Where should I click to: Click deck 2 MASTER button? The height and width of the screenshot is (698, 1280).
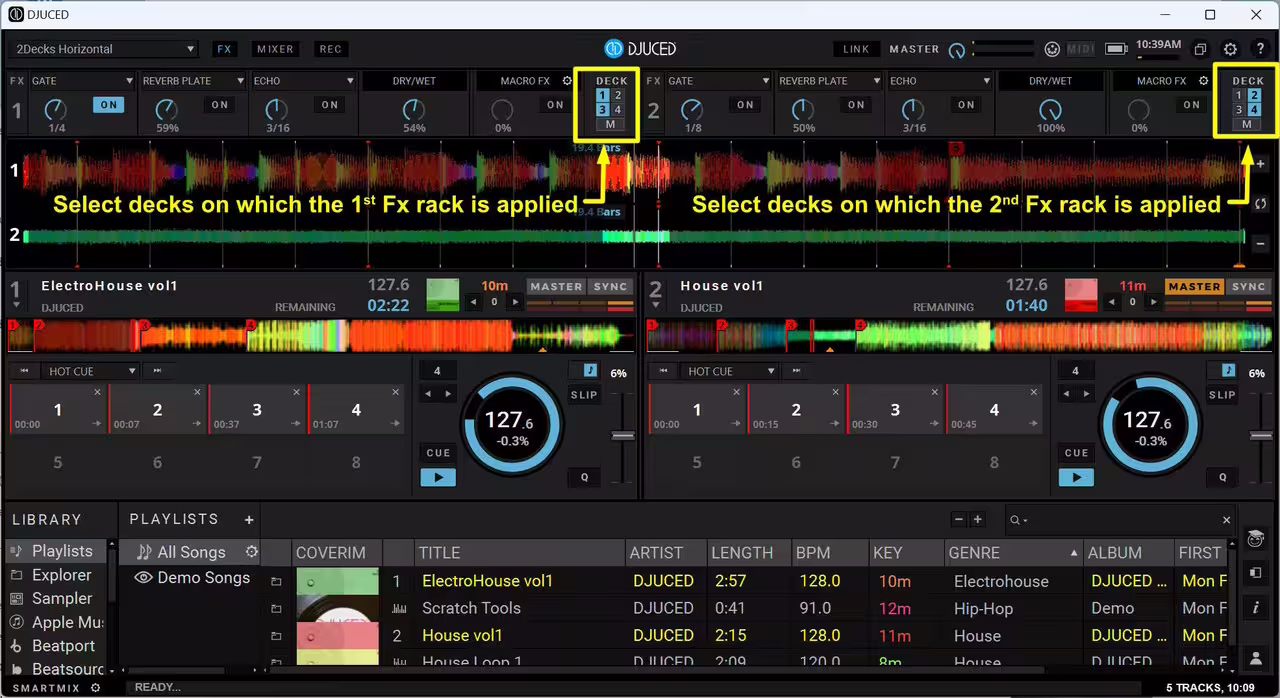pos(1194,286)
